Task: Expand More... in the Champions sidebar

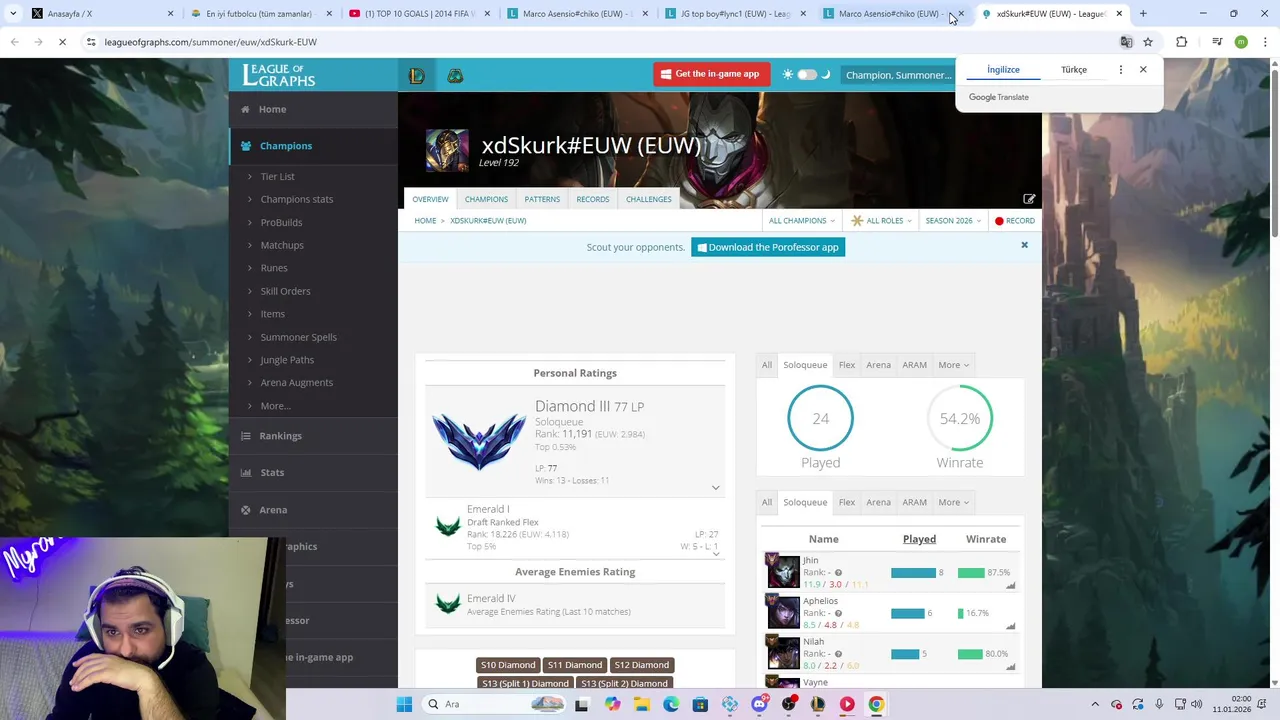Action: [x=275, y=406]
